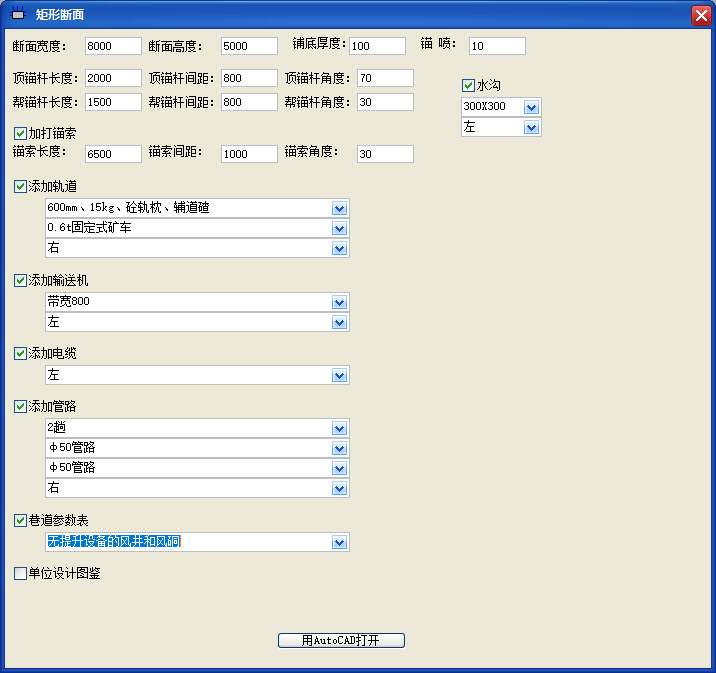716x673 pixels.
Task: Uncheck the 水沟 checkbox
Action: click(x=468, y=86)
